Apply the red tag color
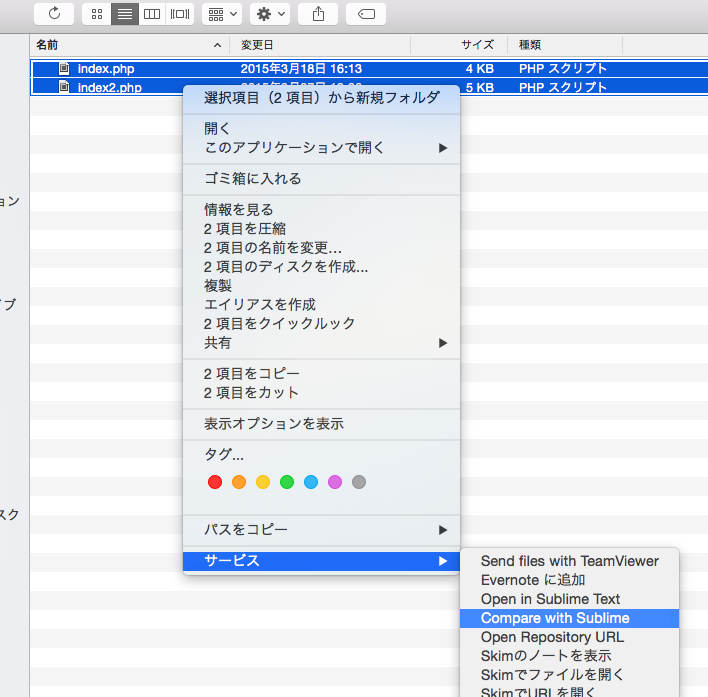 [x=215, y=482]
